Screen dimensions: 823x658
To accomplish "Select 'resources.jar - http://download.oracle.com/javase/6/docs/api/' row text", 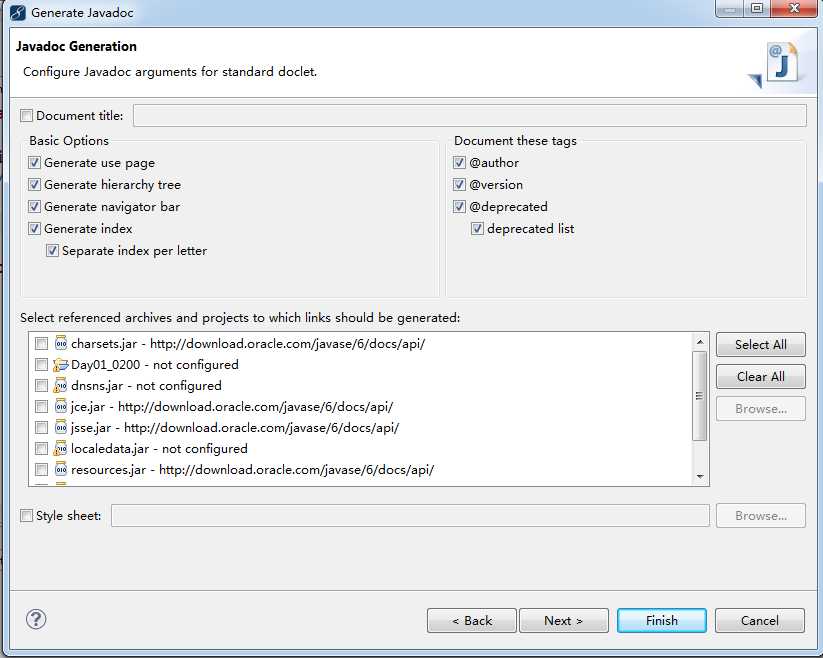I will pyautogui.click(x=252, y=470).
